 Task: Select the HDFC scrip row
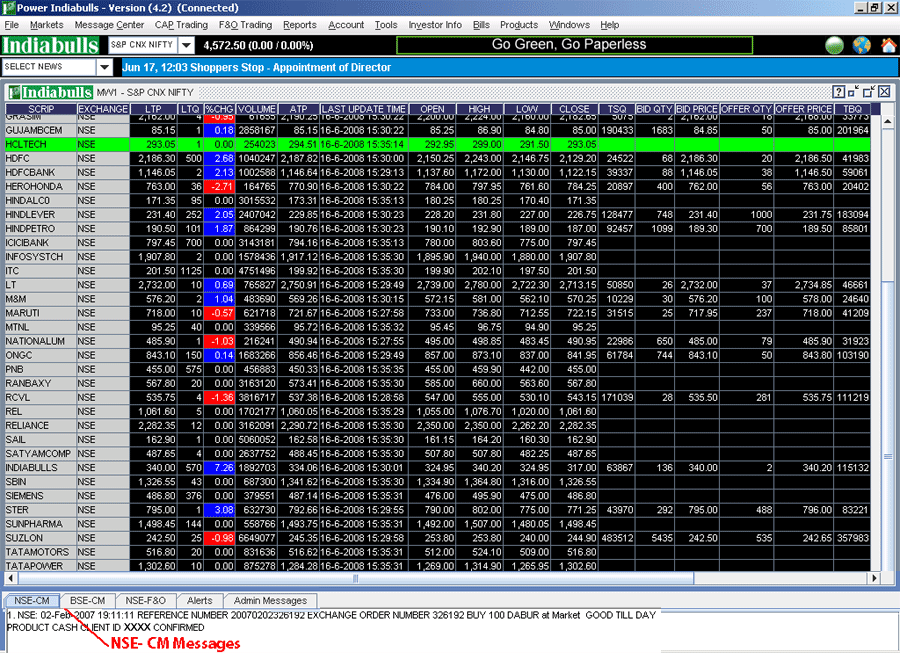437,158
